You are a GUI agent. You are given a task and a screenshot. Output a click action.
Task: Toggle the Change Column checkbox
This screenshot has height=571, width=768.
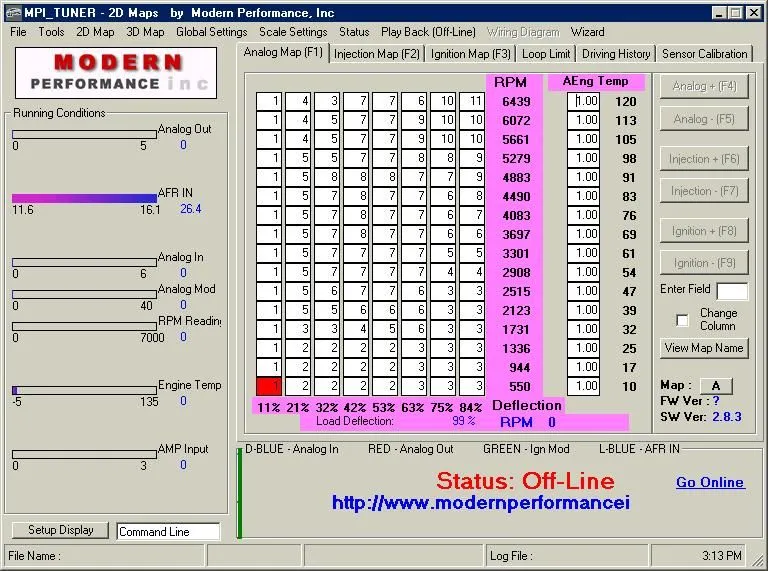pyautogui.click(x=683, y=320)
